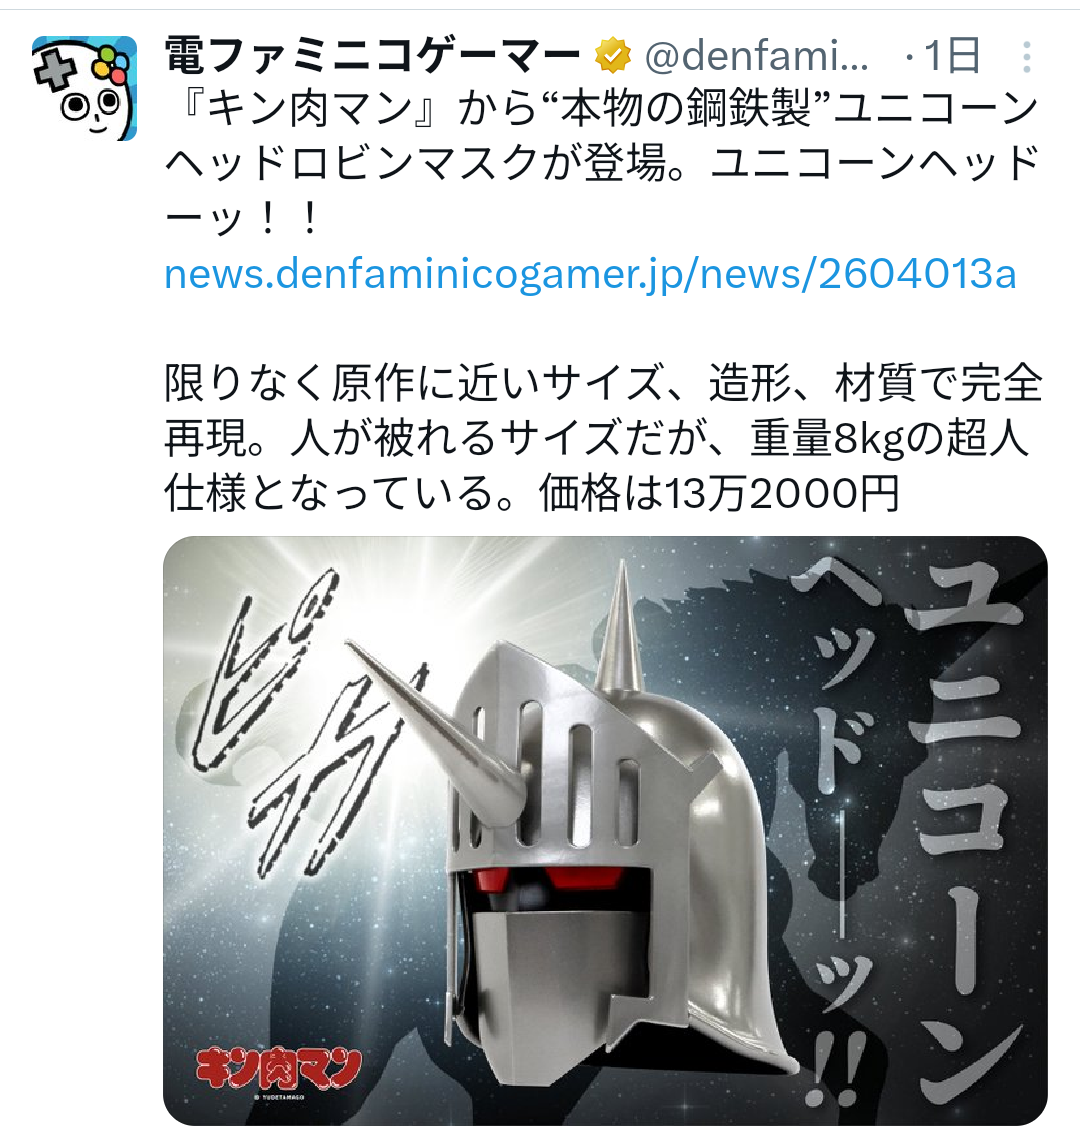1080x1144 pixels.
Task: Open the Robin Mask helmet image
Action: (606, 831)
